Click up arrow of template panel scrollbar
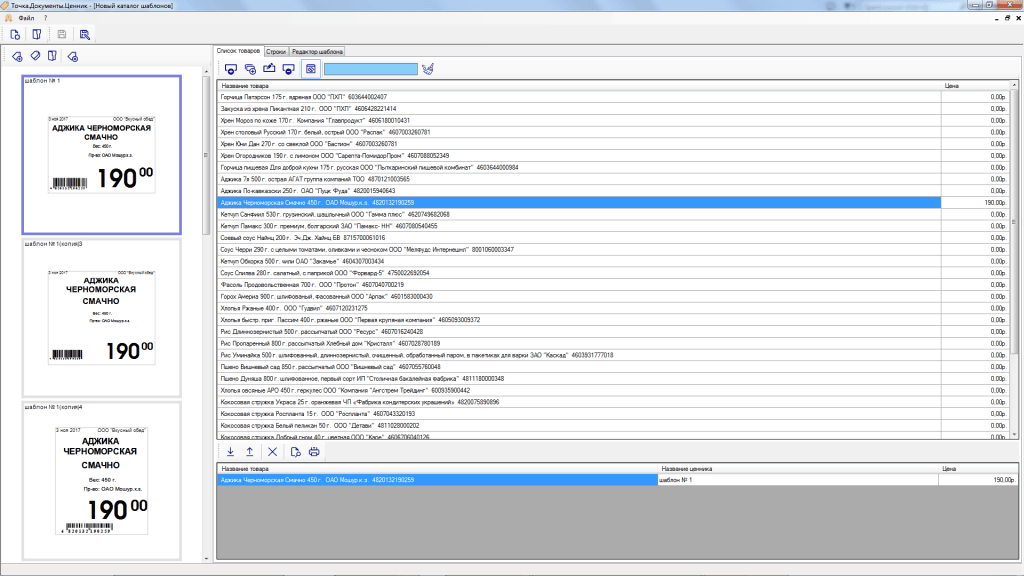Viewport: 1024px width, 576px height. click(206, 71)
